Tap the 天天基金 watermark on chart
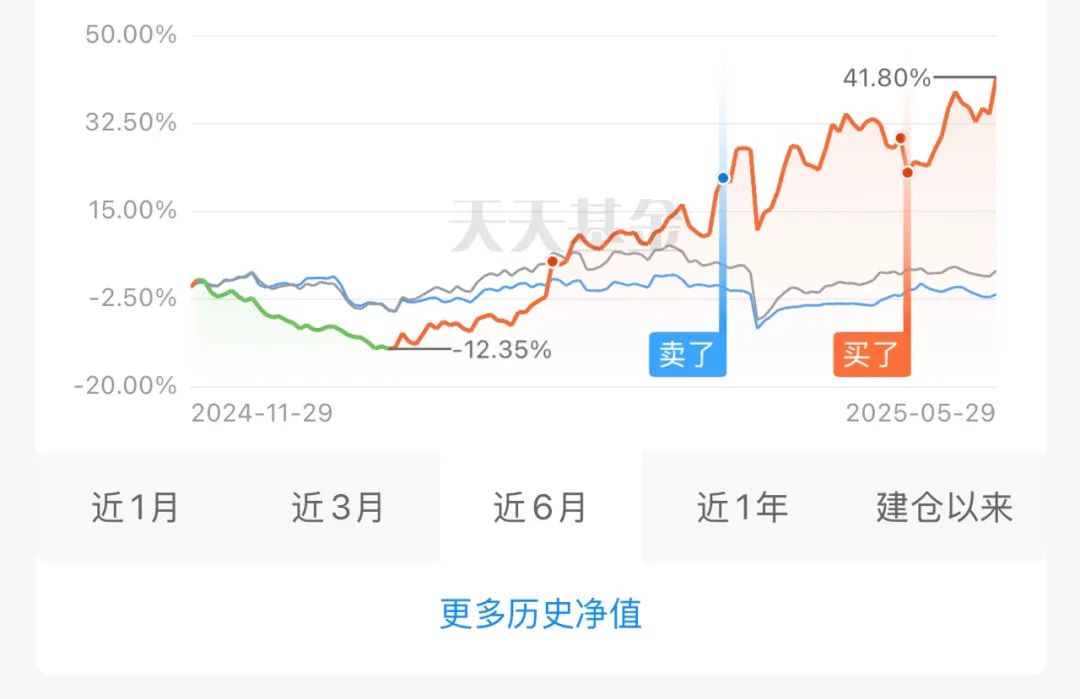 pyautogui.click(x=565, y=226)
